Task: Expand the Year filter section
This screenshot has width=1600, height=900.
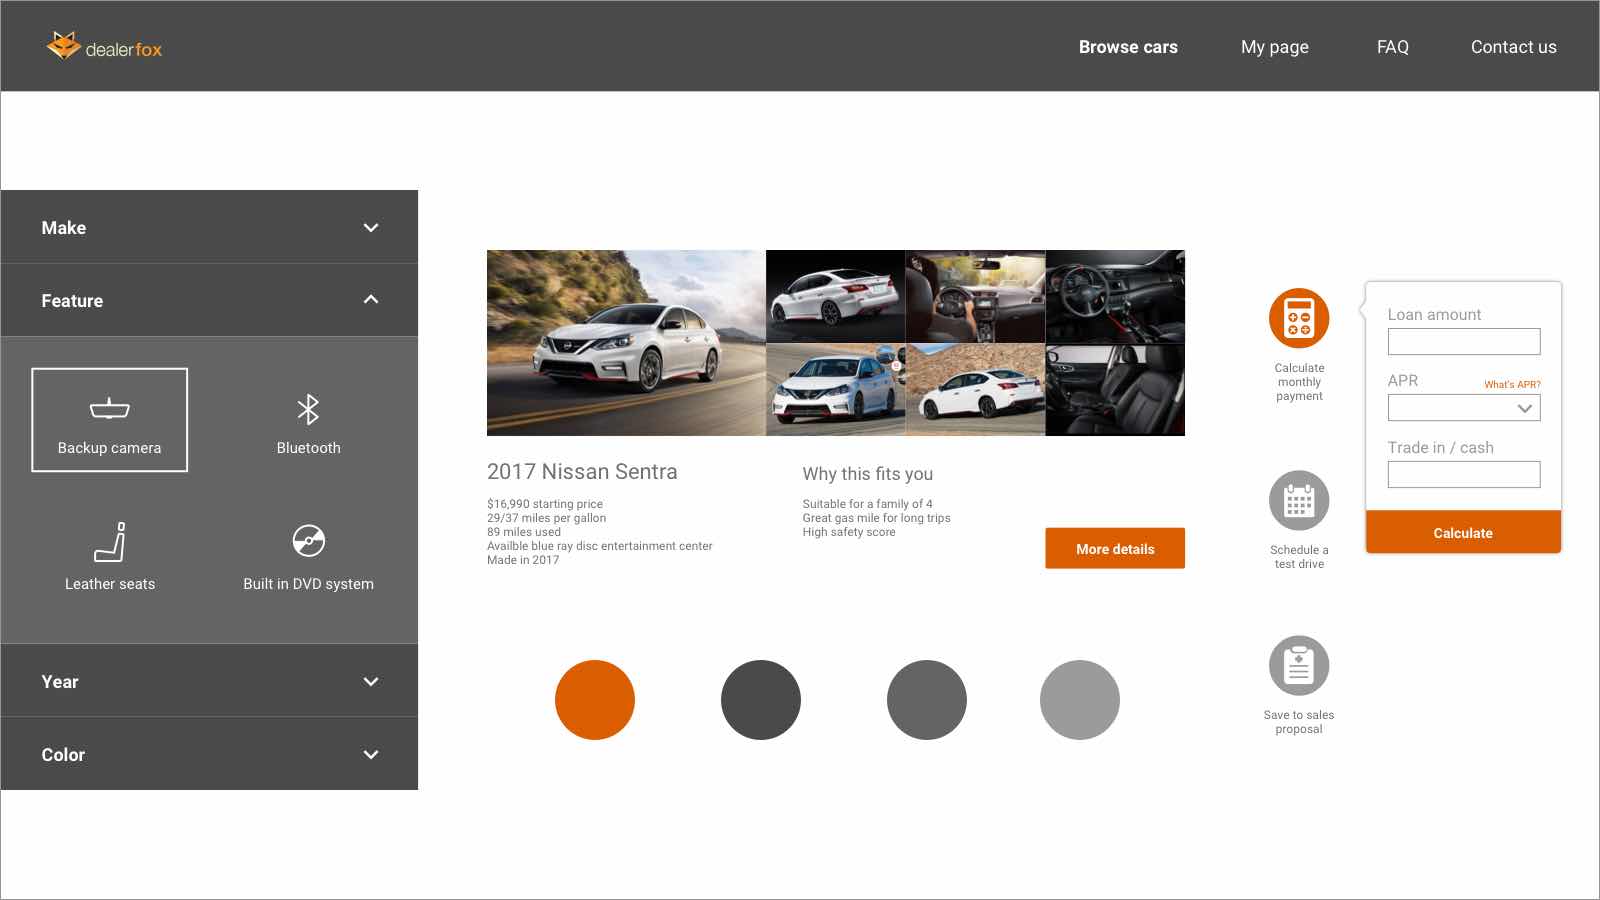Action: [x=209, y=681]
